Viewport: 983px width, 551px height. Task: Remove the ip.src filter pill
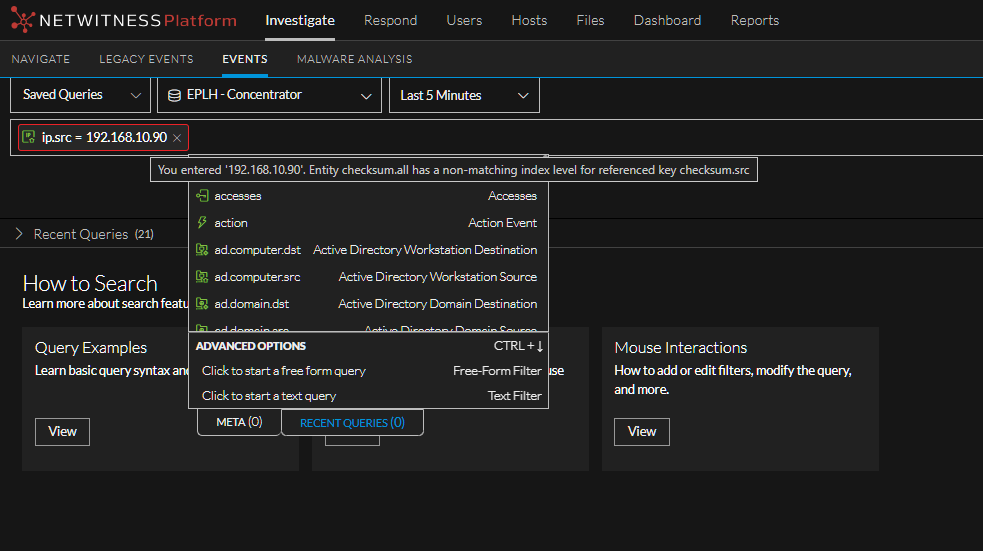177,138
